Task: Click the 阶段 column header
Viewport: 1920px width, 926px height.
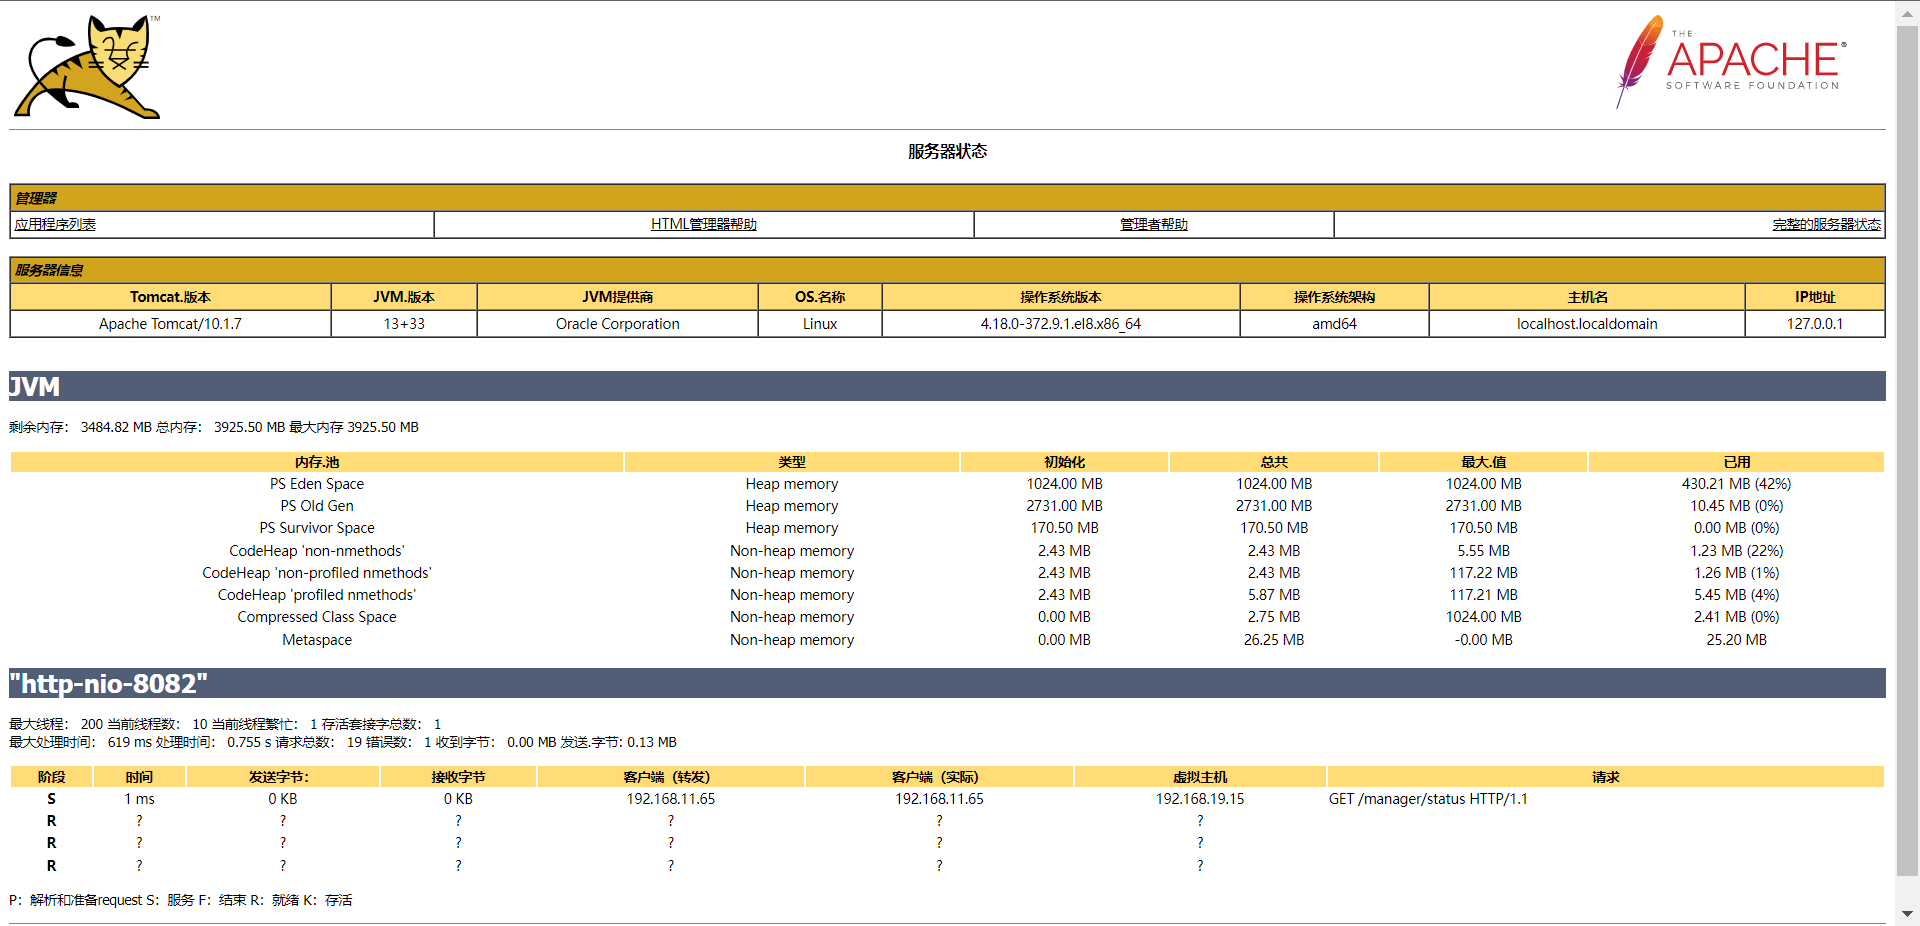Action: (x=52, y=777)
